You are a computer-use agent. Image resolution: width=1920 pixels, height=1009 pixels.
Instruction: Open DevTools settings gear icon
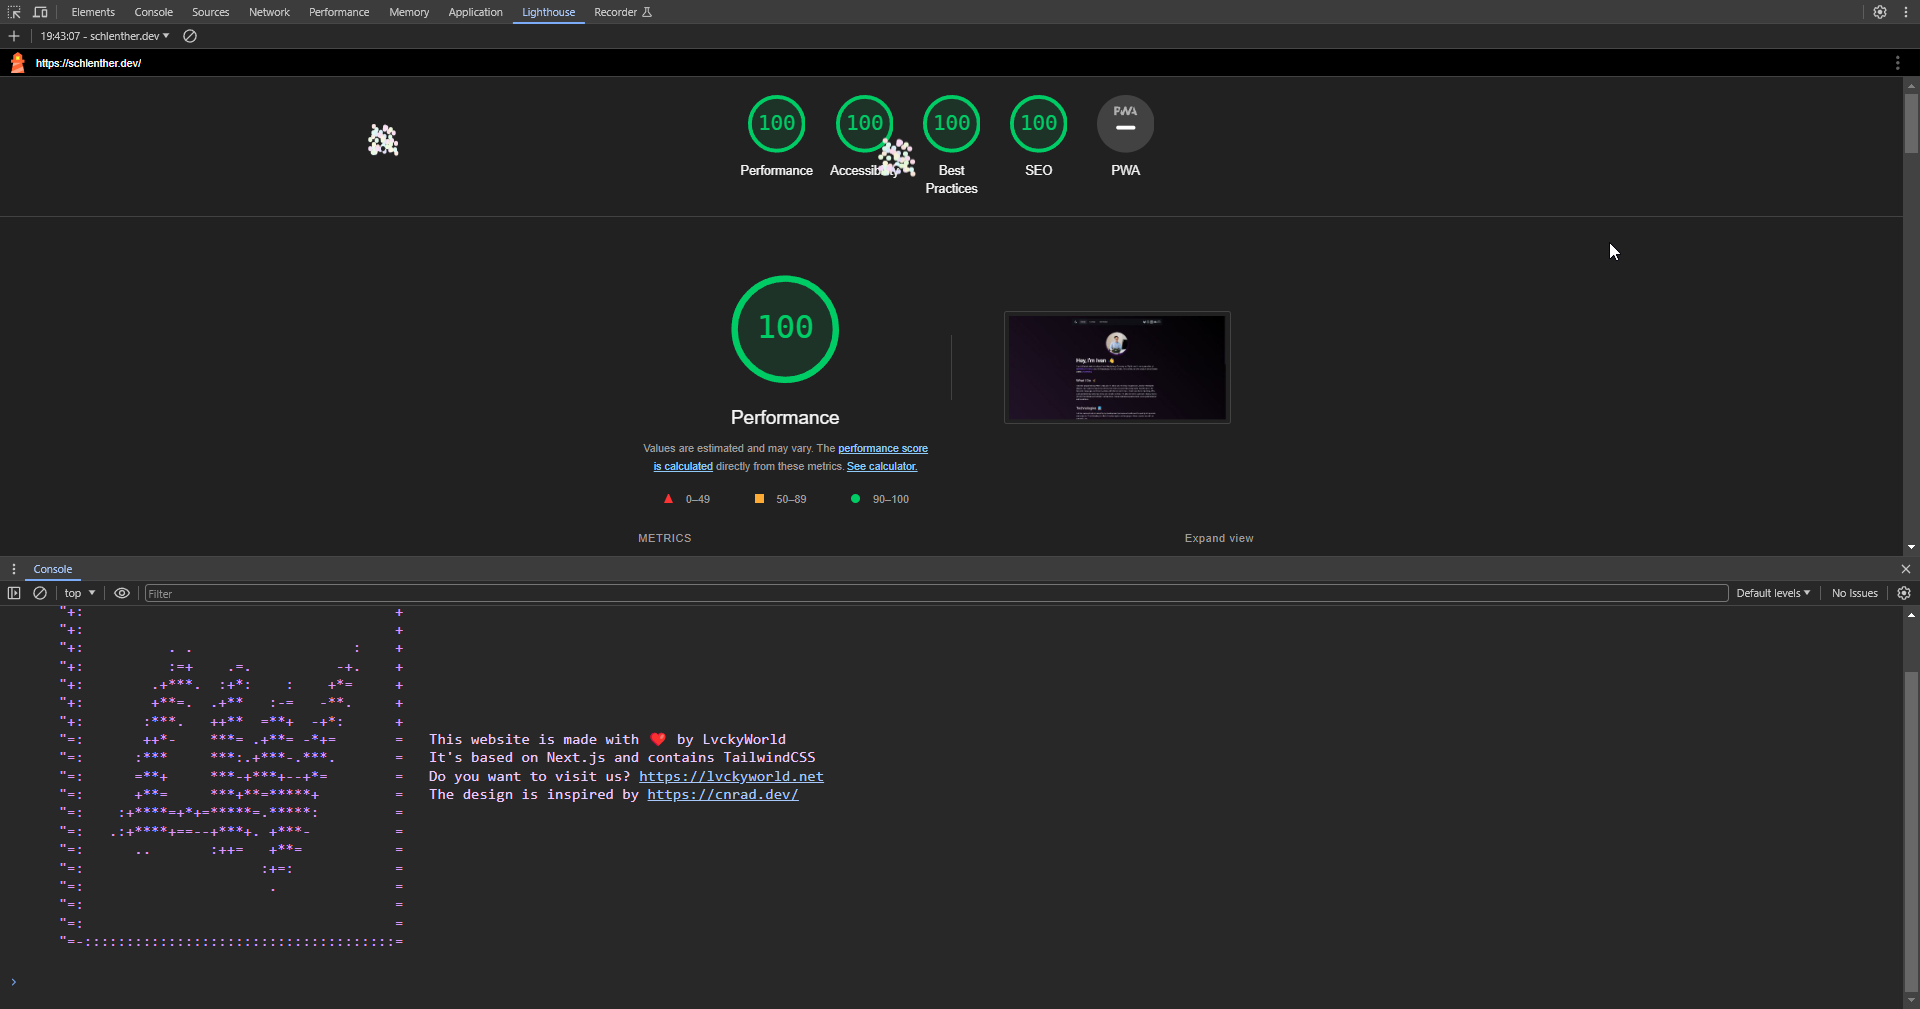click(x=1880, y=12)
